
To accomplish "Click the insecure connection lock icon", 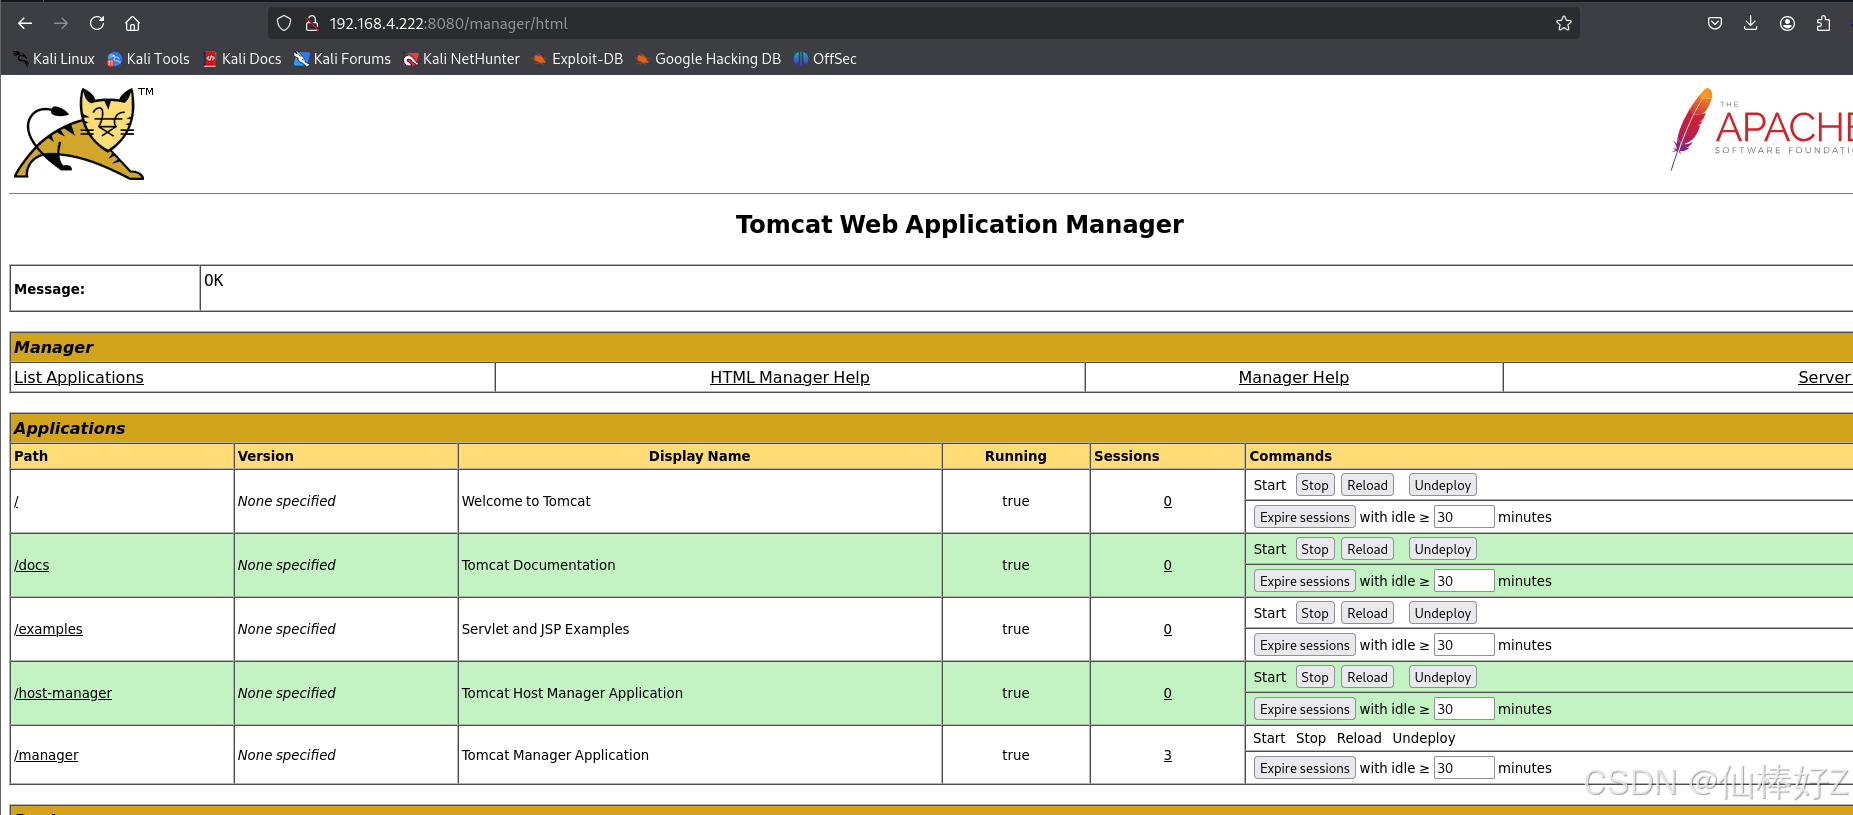I will point(312,23).
